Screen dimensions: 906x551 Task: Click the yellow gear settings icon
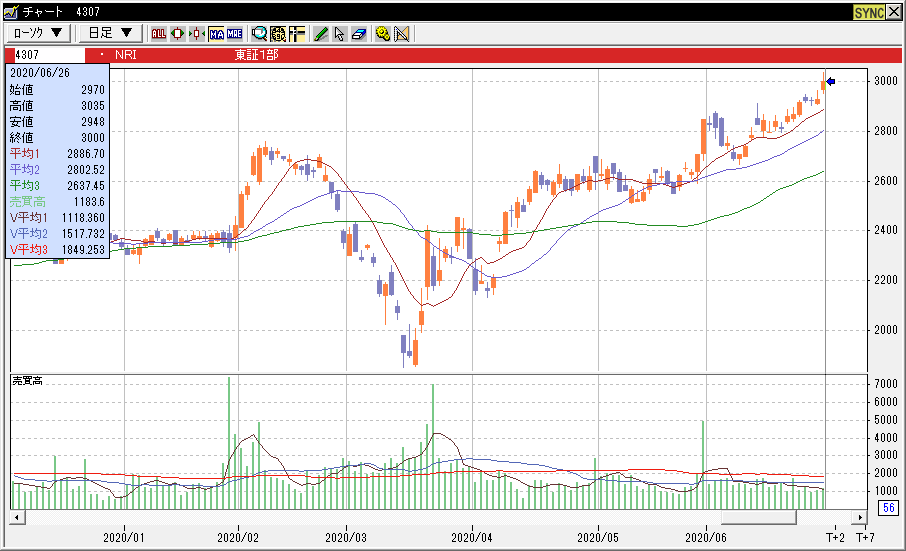[383, 33]
